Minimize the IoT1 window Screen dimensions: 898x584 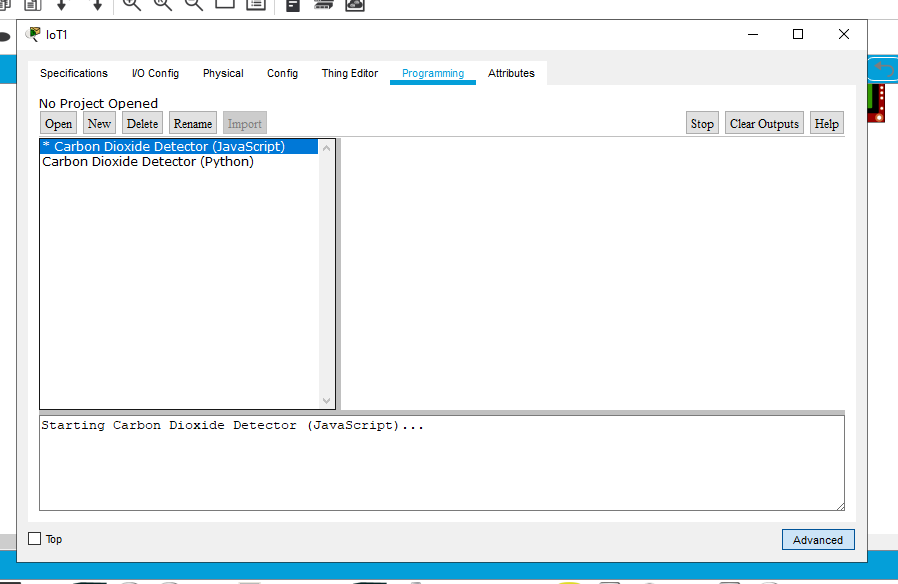click(x=753, y=34)
